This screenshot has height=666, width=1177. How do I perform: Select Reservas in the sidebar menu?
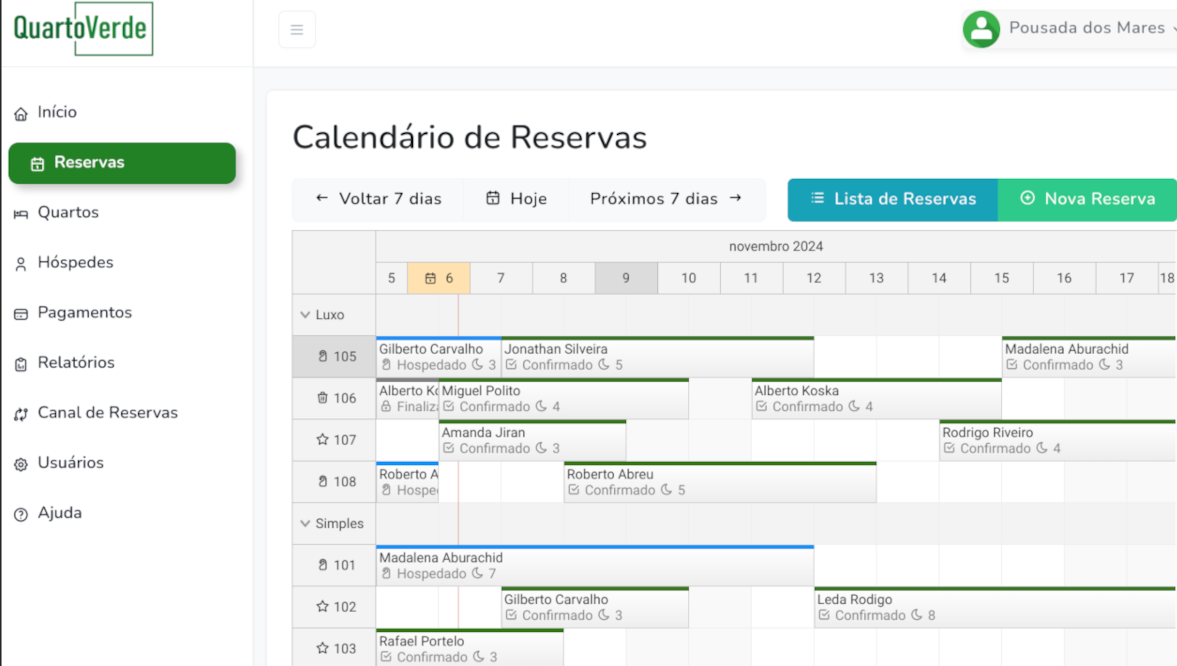pos(121,162)
